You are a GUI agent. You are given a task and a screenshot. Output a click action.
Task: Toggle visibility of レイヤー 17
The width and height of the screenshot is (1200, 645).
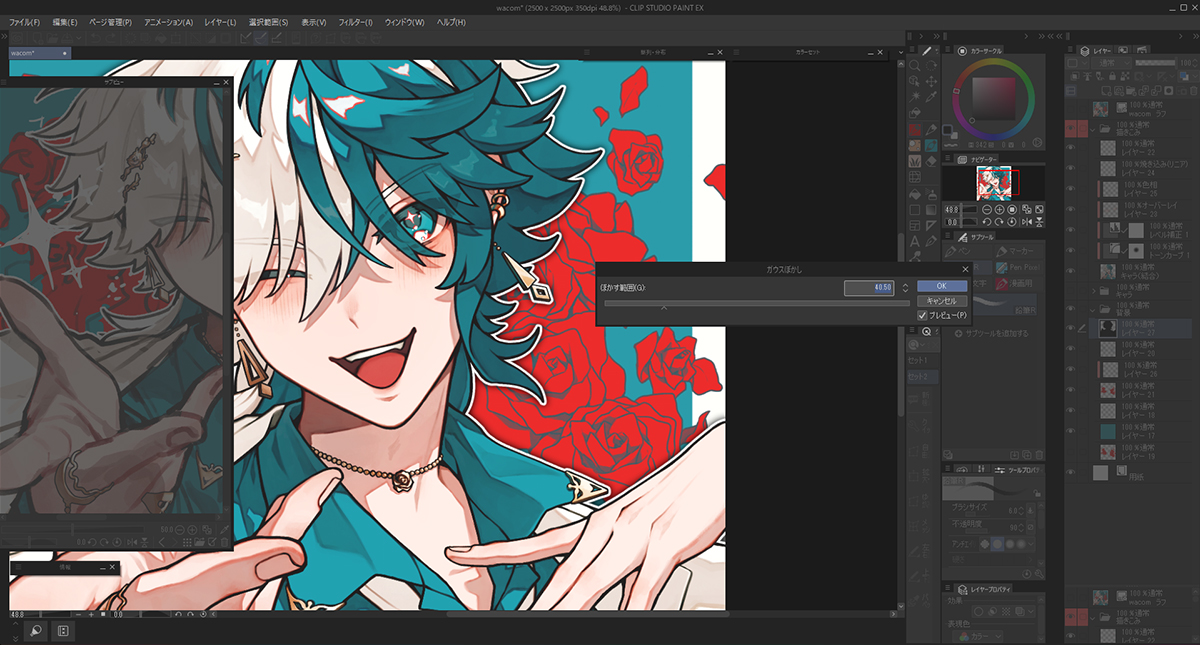click(1070, 430)
